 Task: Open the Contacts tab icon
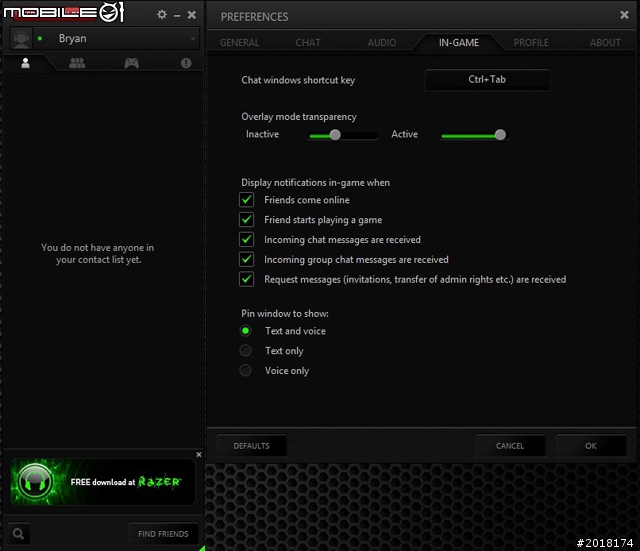pos(25,63)
